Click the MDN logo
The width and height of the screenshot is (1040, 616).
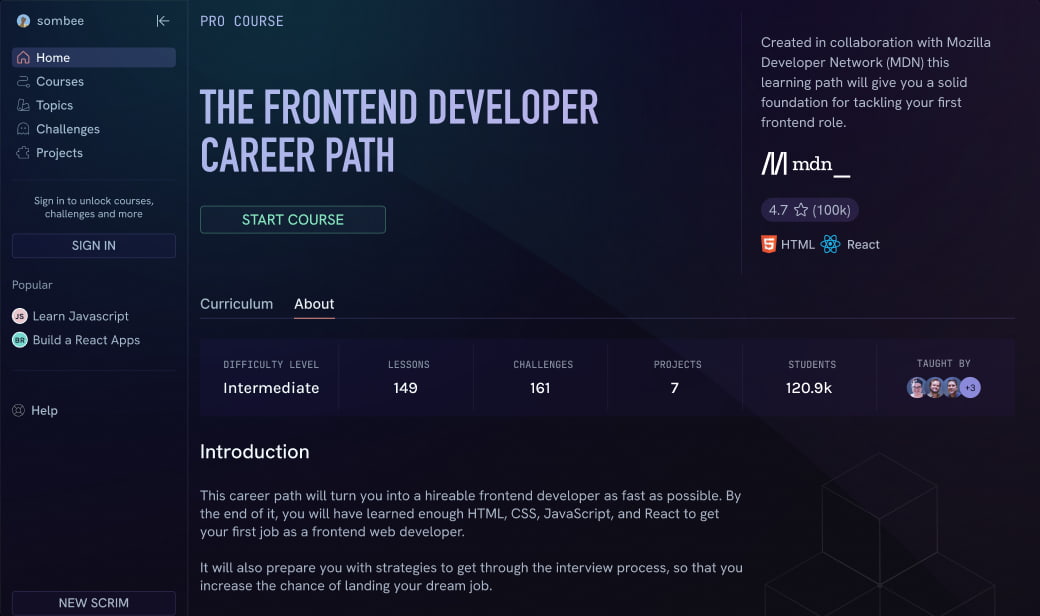click(x=805, y=164)
